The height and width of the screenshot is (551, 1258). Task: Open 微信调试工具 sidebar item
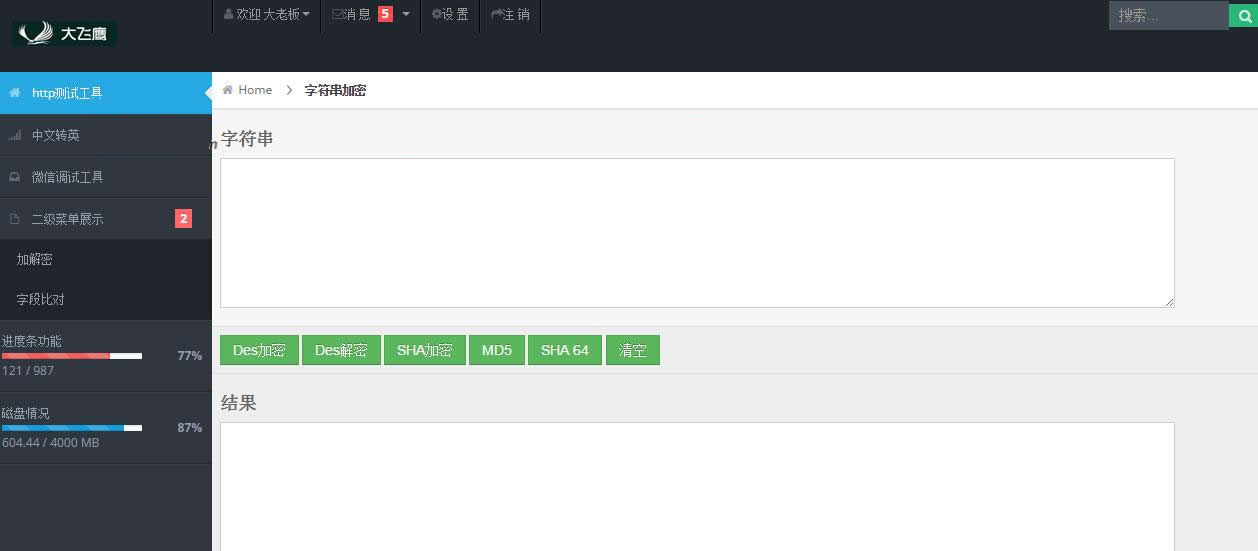click(106, 177)
